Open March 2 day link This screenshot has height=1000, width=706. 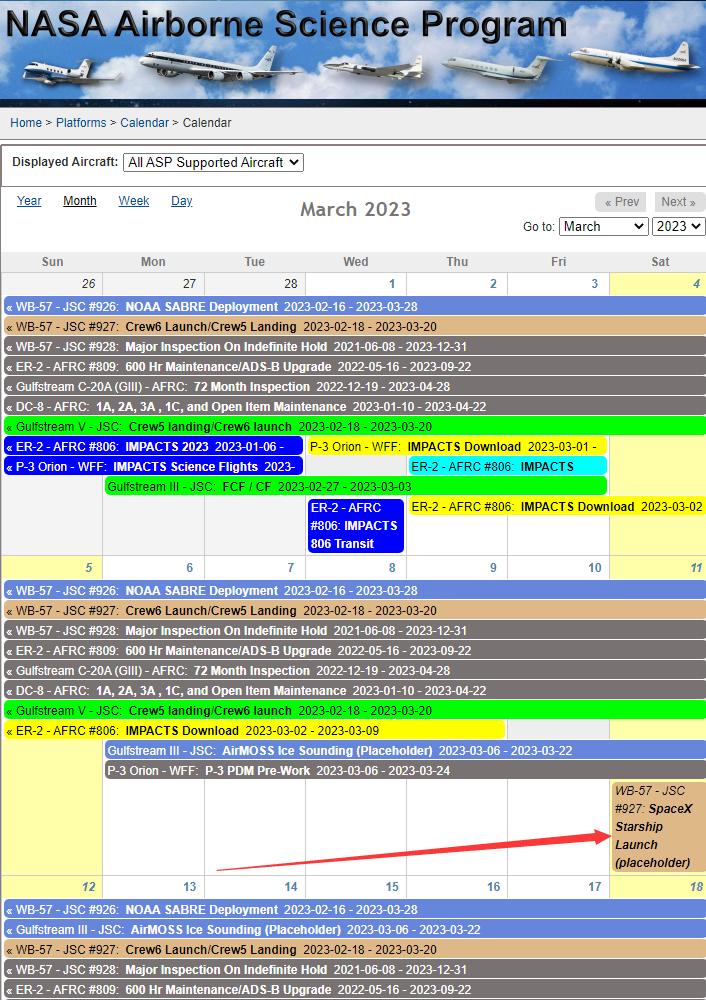click(x=493, y=284)
